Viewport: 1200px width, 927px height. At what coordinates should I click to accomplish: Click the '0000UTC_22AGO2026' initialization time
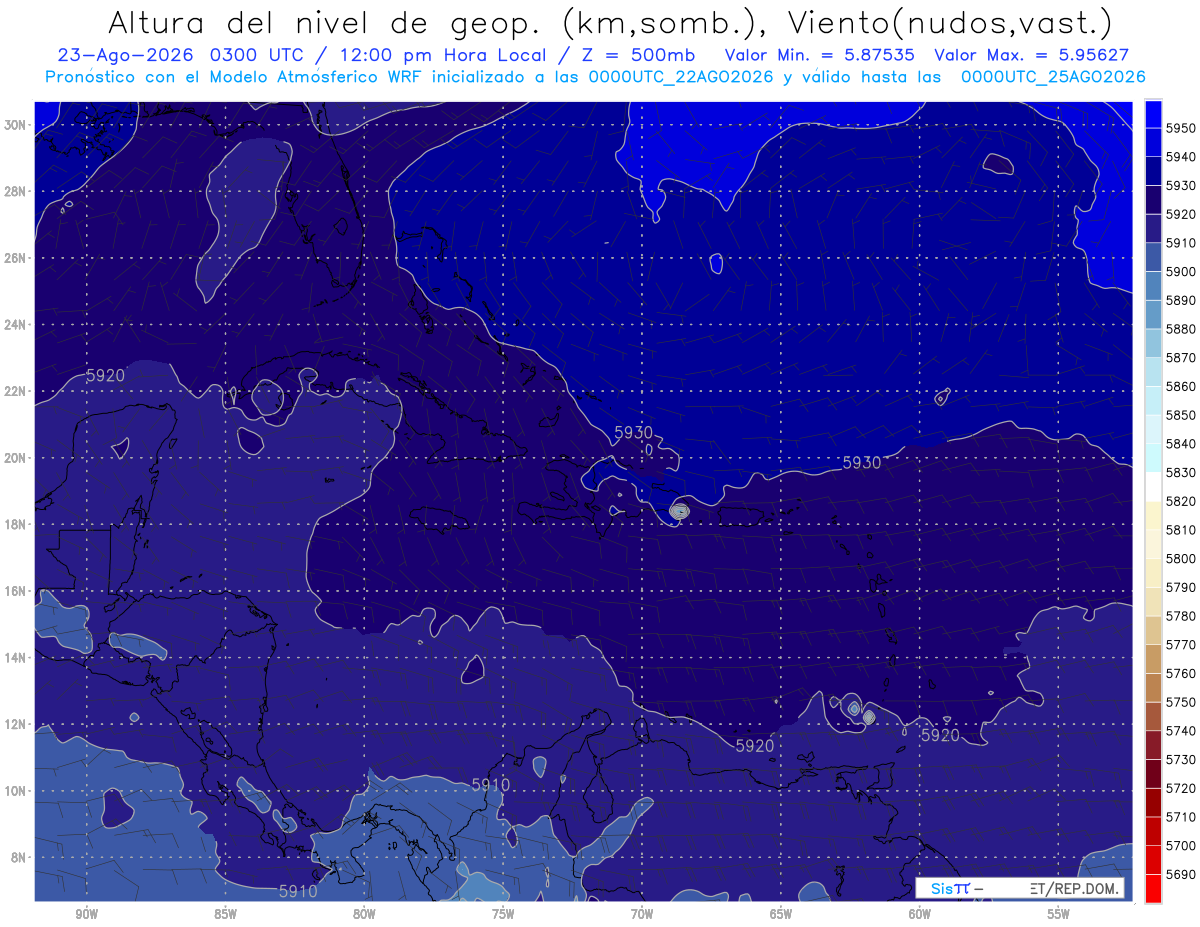tap(681, 76)
